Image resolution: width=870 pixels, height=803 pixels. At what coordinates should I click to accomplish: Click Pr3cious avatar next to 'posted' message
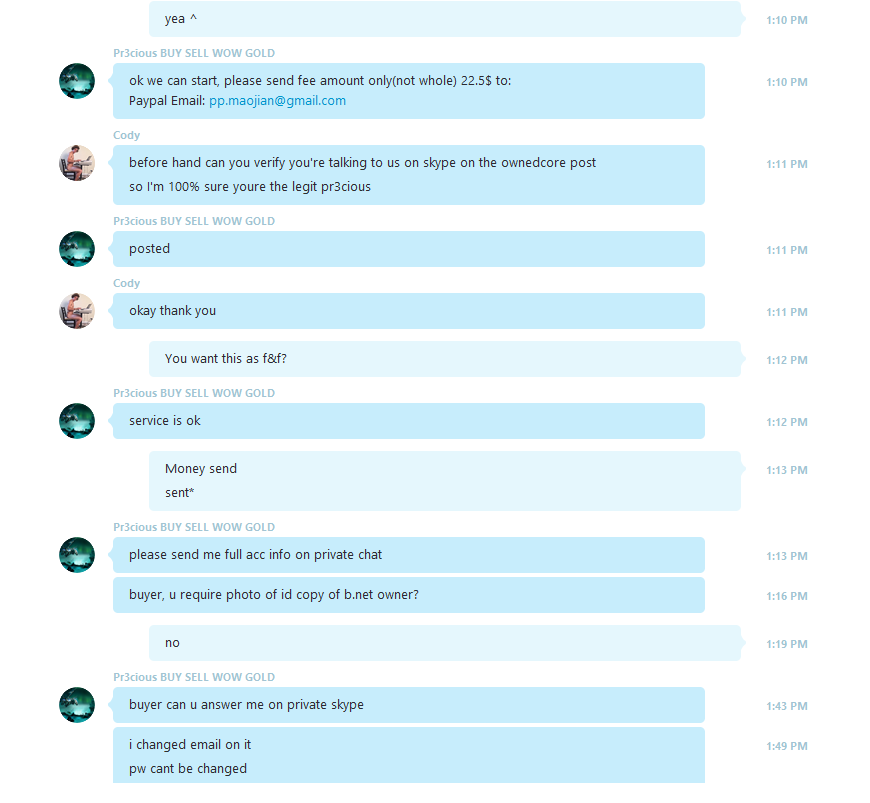[77, 249]
